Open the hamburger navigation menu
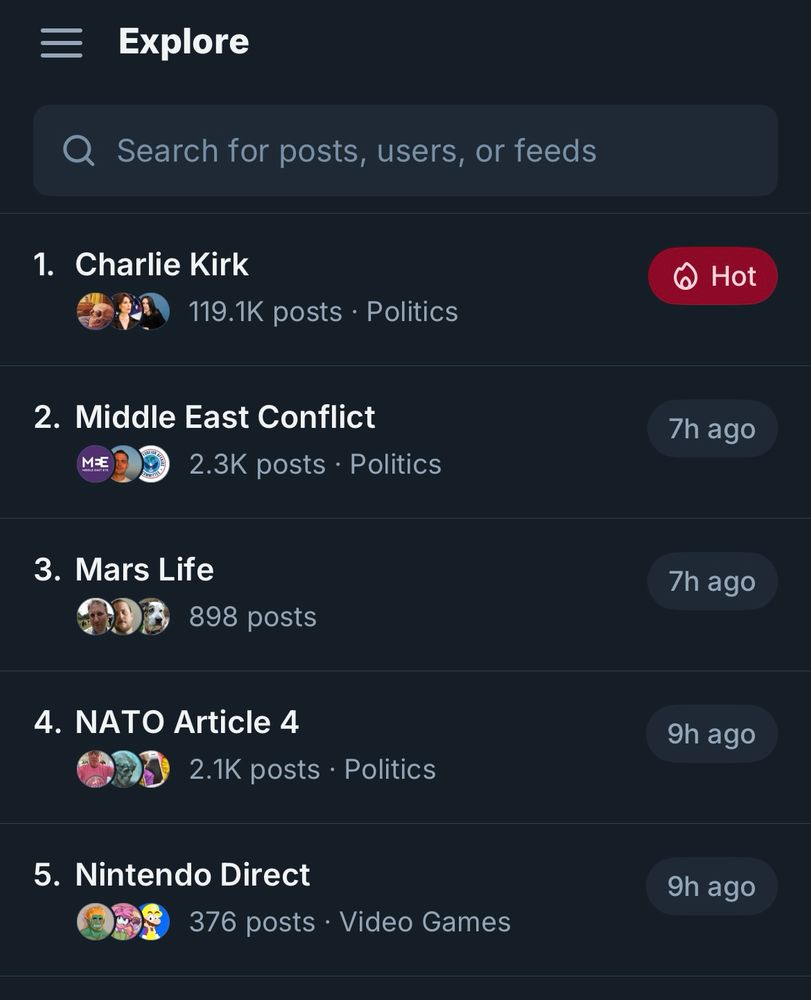The height and width of the screenshot is (1000, 811). [61, 43]
